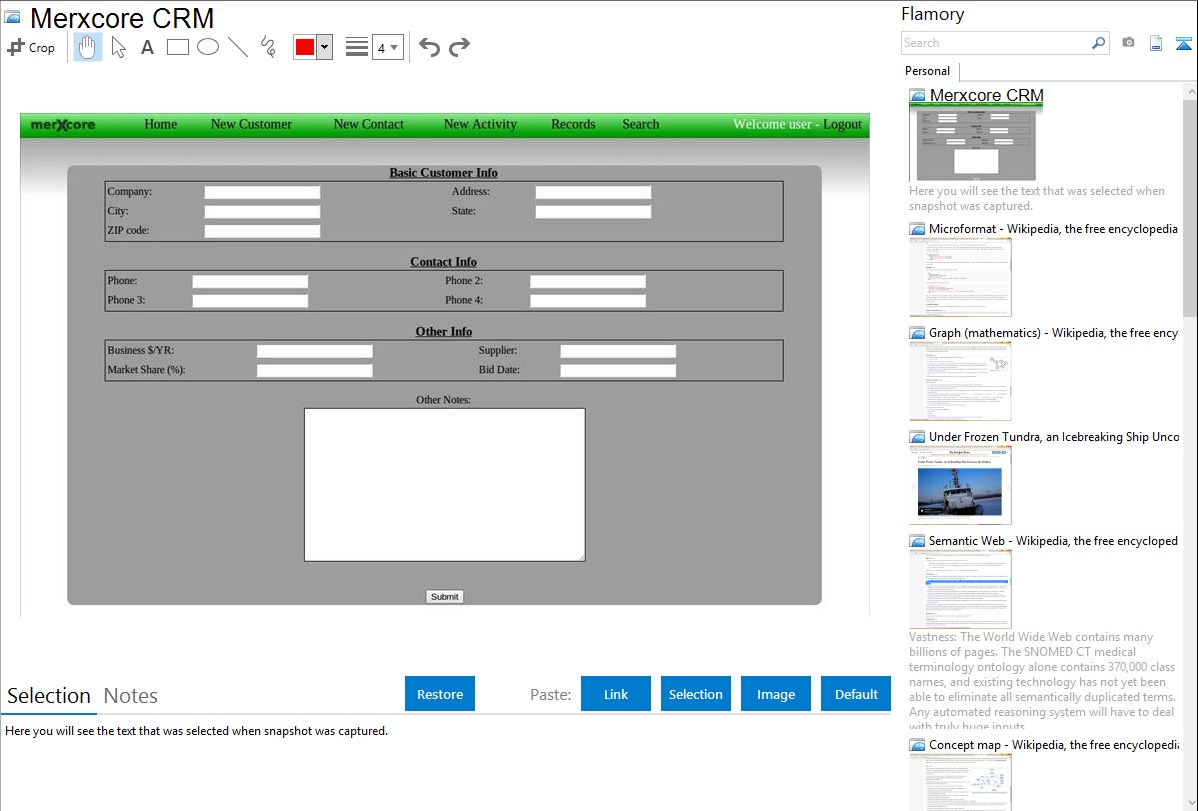Click the Paste Default button
Viewport: 1198px width, 811px height.
856,694
